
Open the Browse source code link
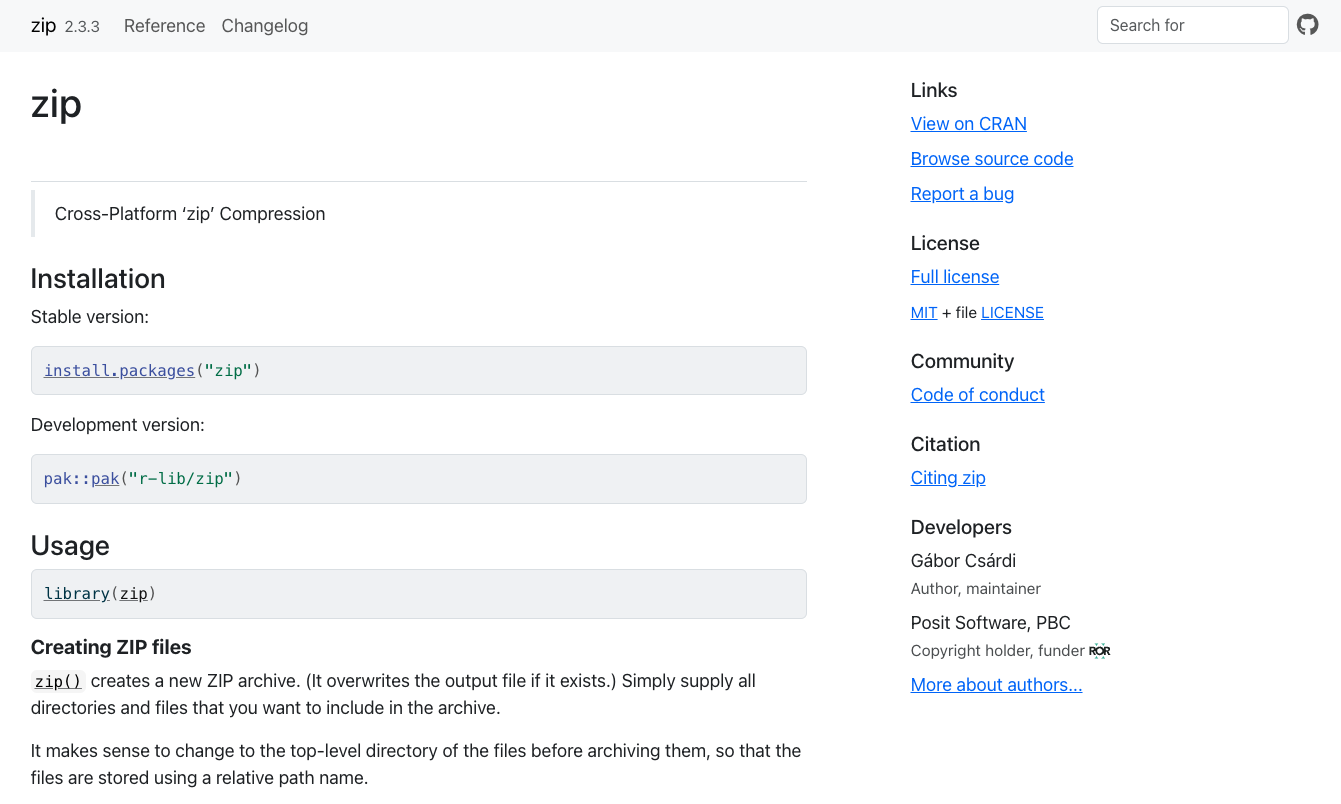[991, 159]
